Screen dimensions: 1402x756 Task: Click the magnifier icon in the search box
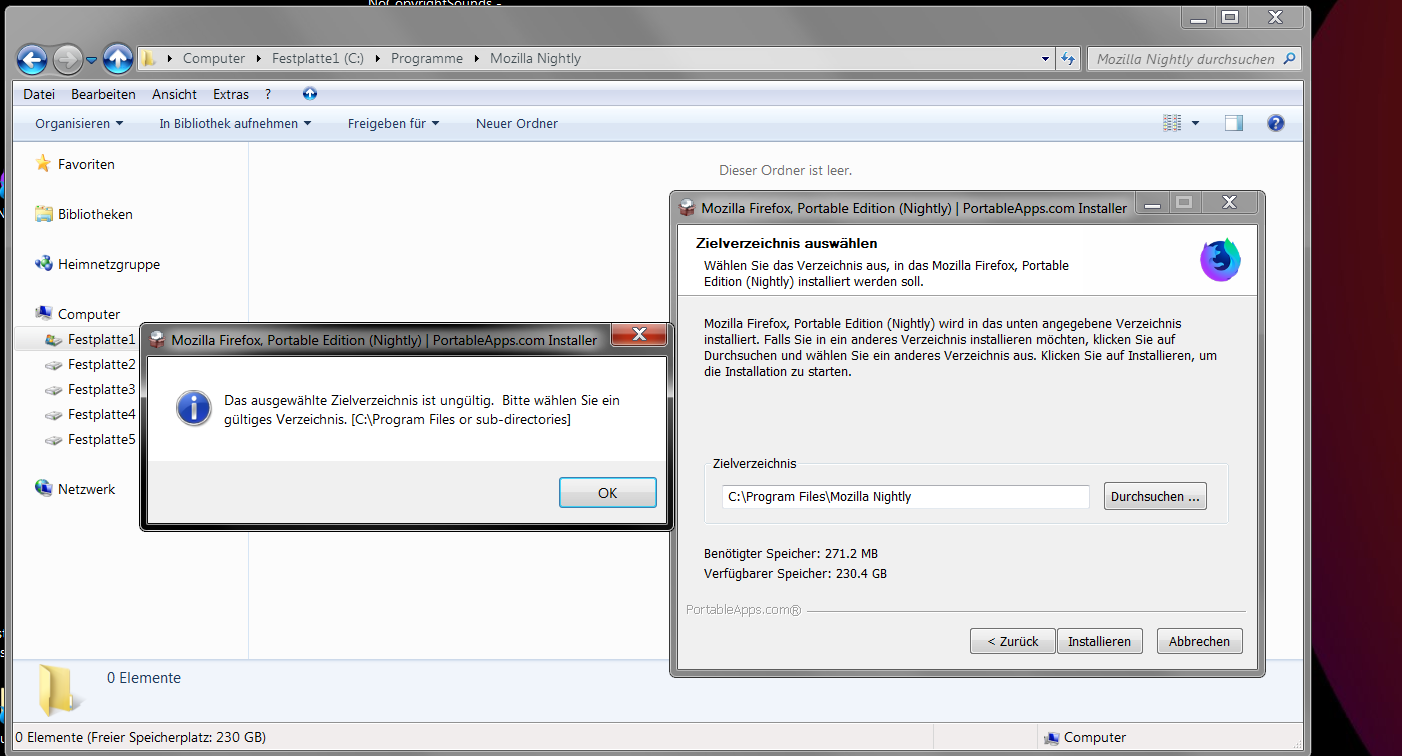click(1289, 58)
